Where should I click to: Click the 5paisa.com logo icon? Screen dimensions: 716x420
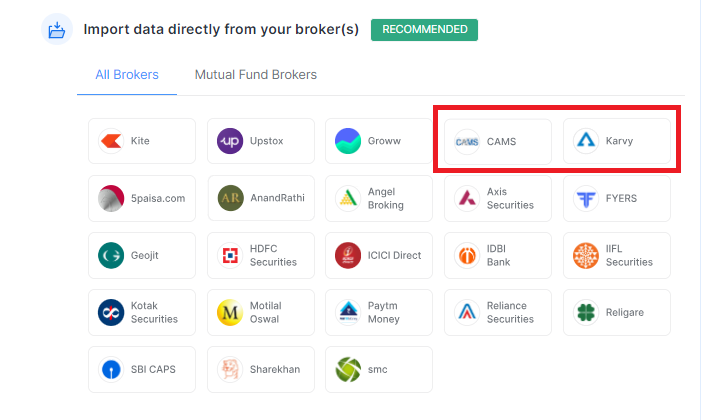[111, 199]
